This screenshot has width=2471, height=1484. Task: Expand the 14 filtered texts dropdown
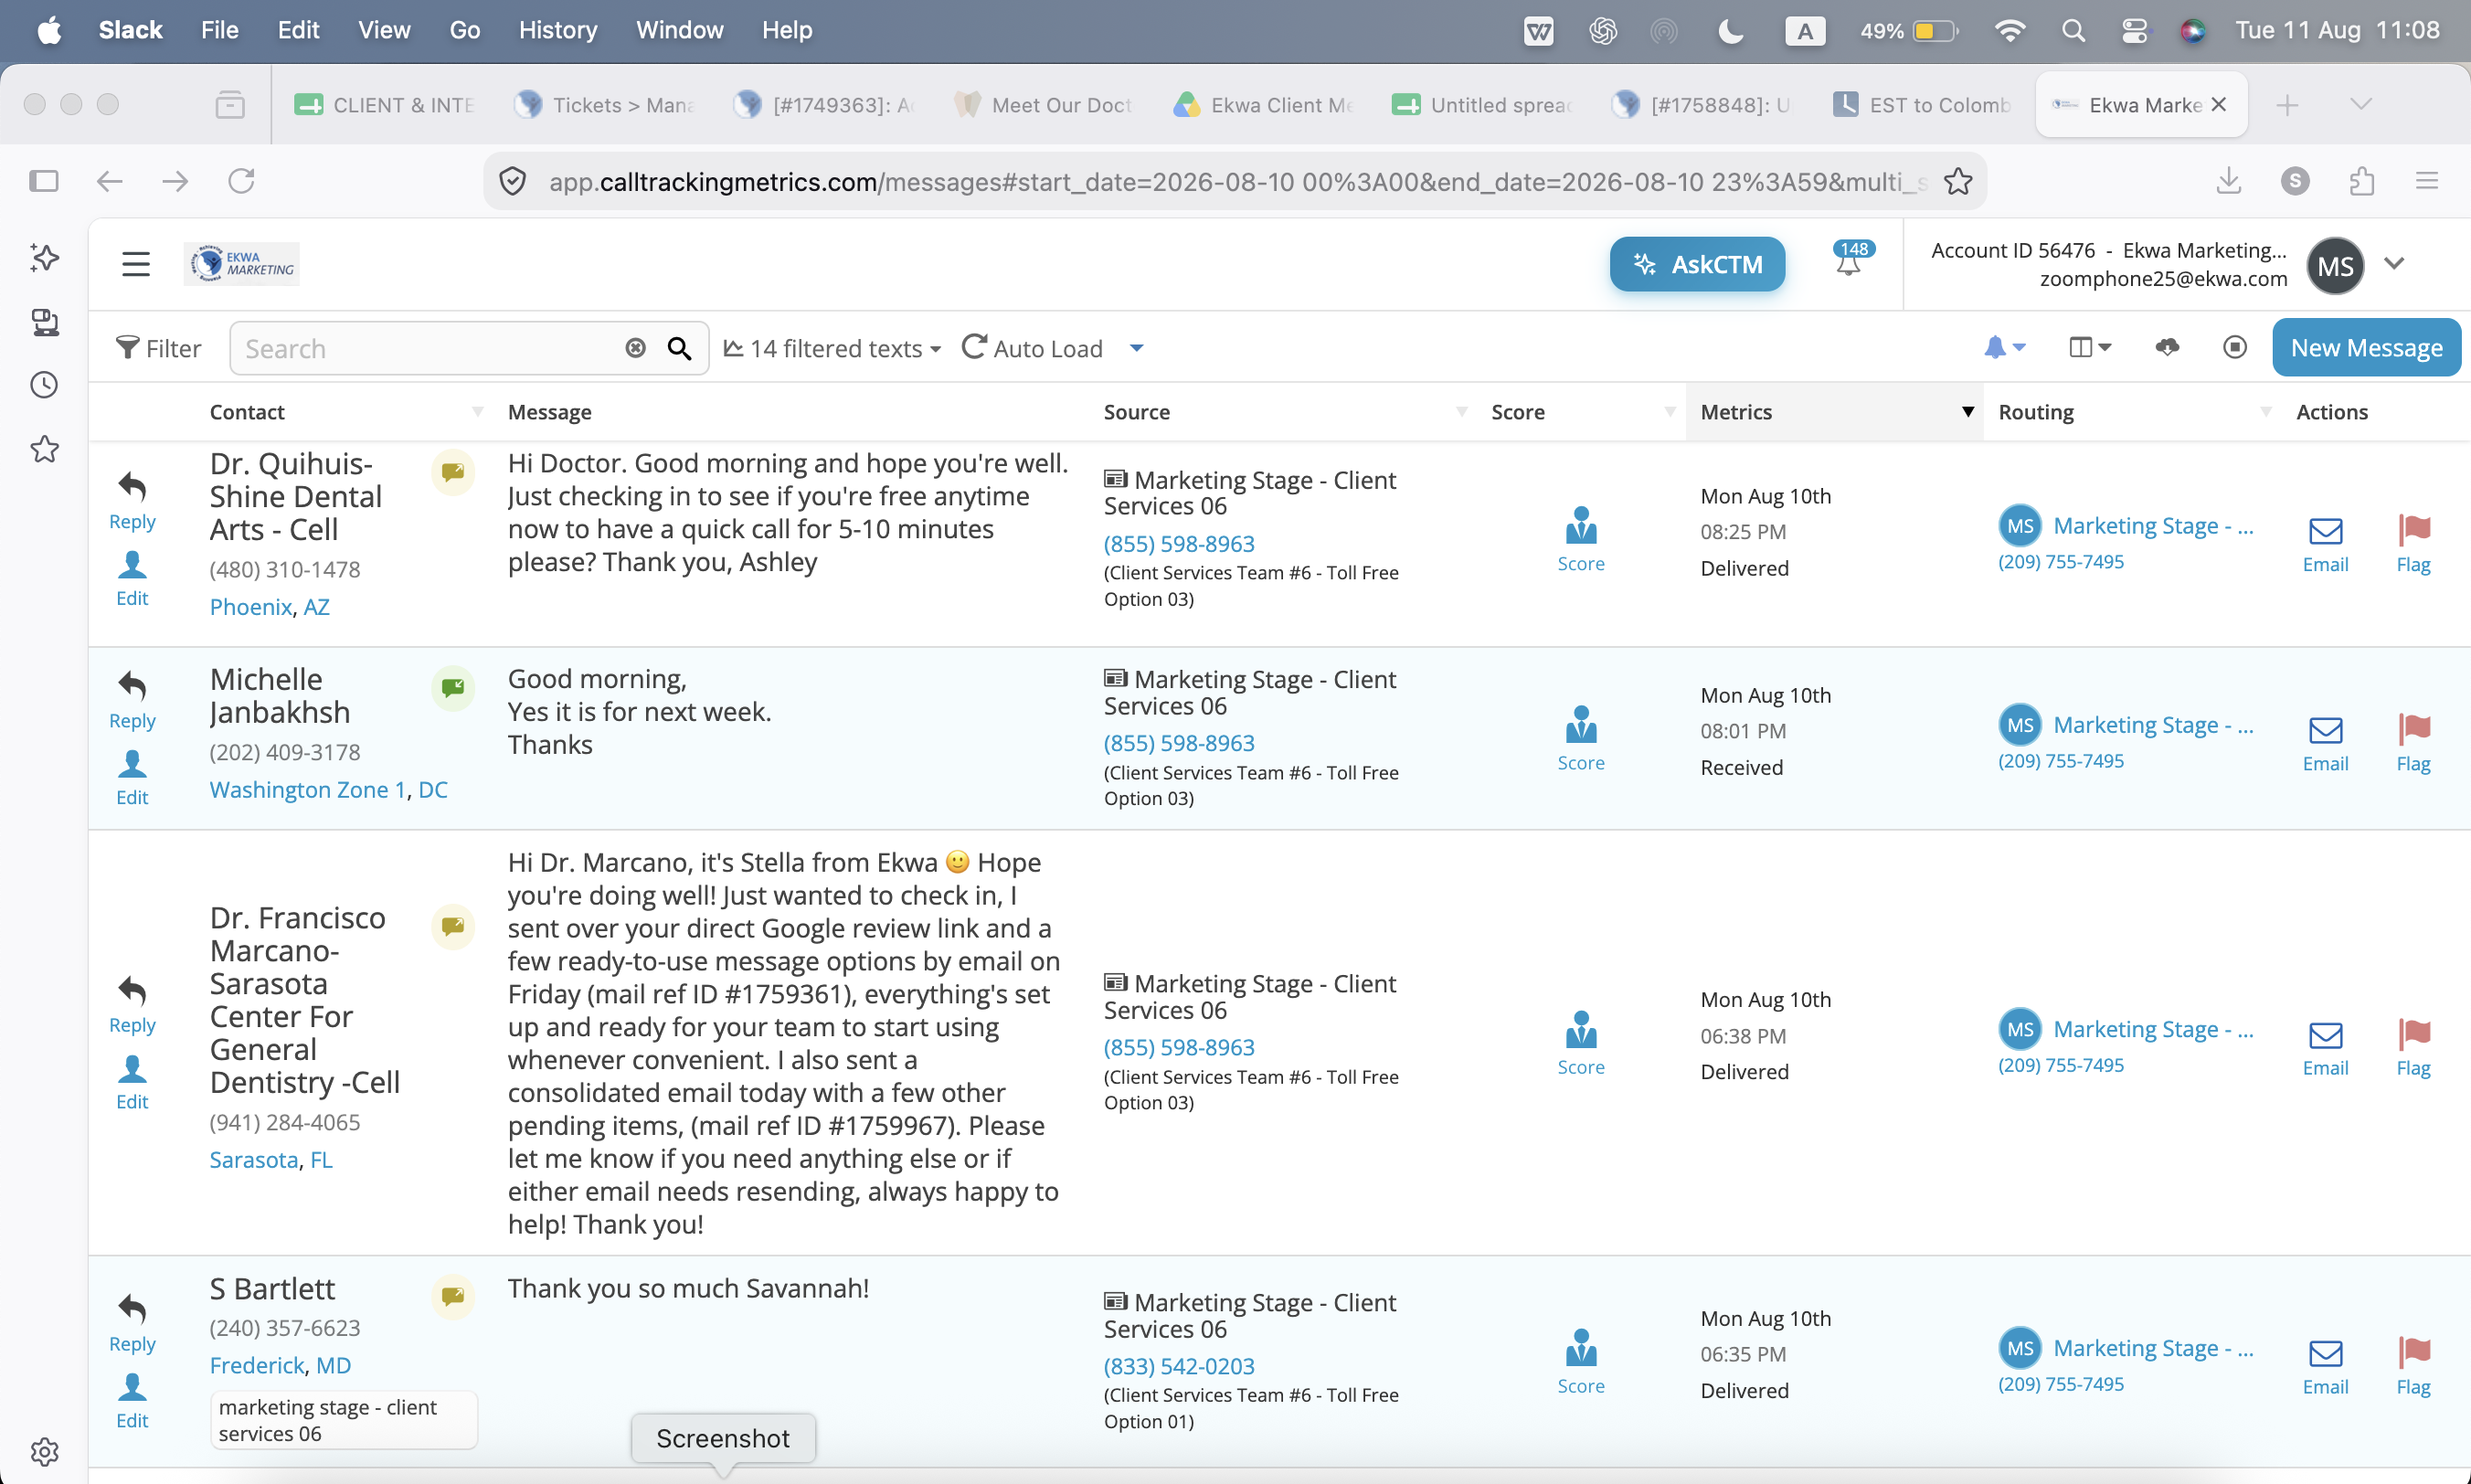coord(832,348)
